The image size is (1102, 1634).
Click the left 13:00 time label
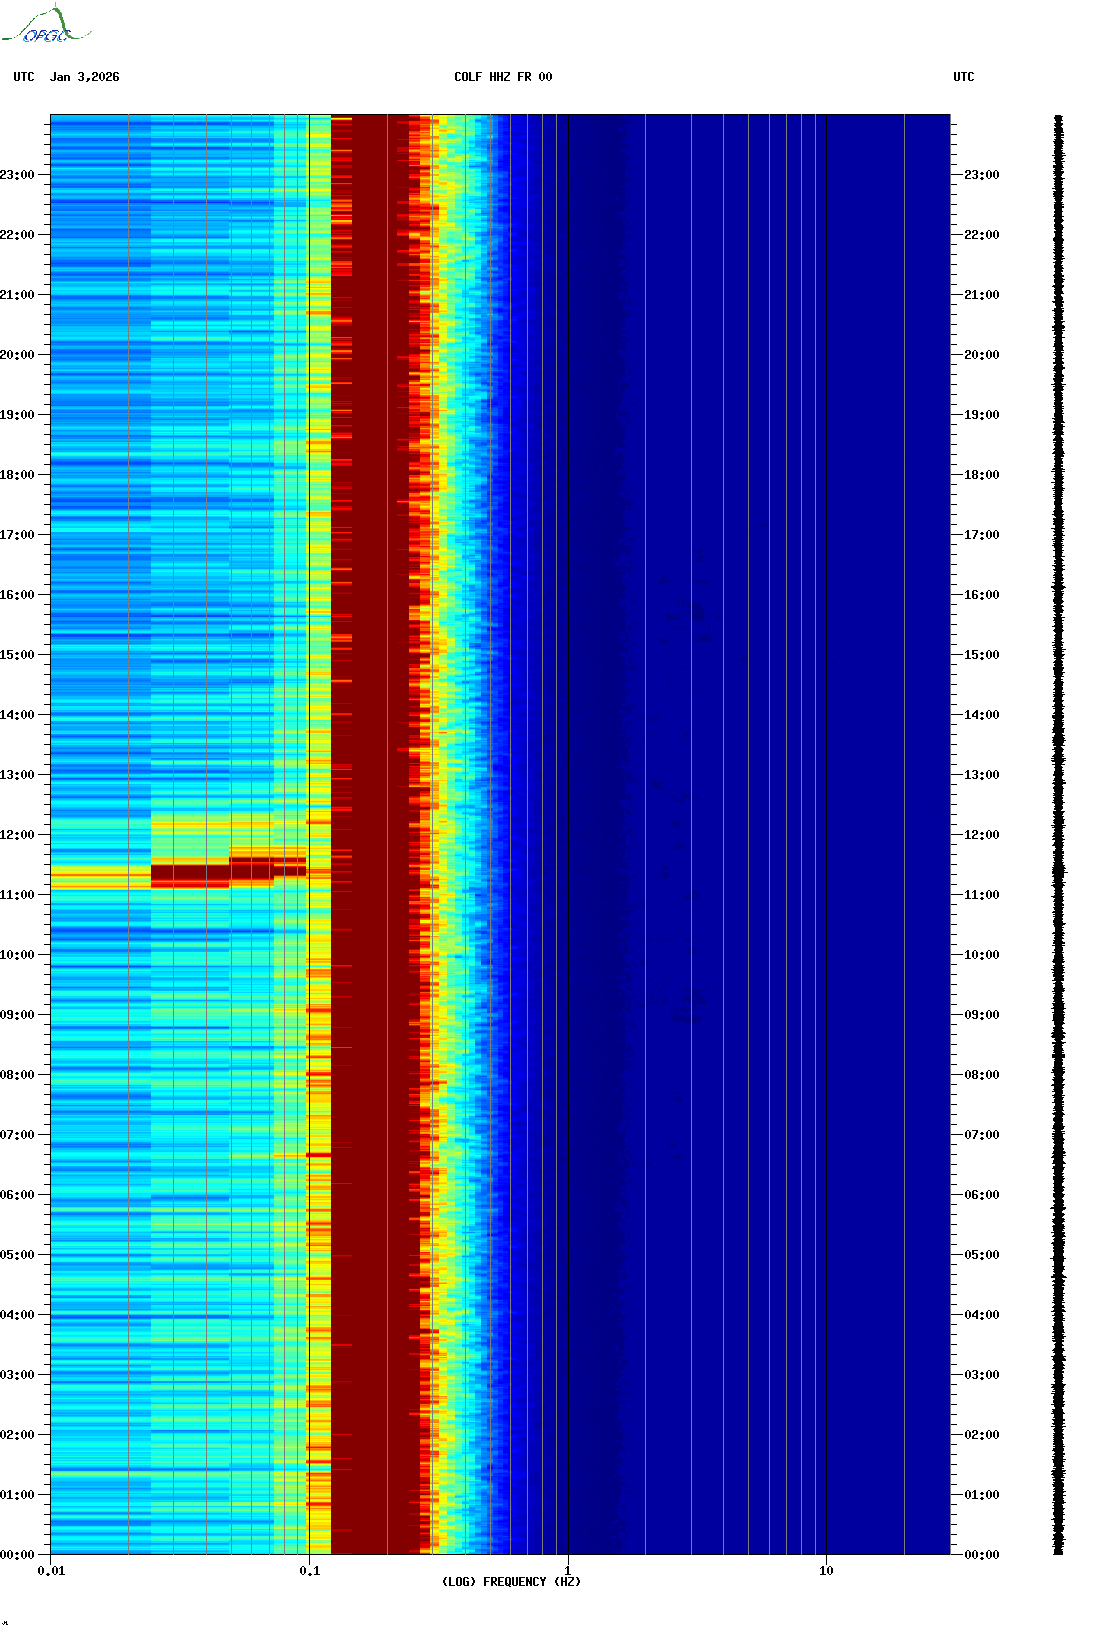(17, 775)
